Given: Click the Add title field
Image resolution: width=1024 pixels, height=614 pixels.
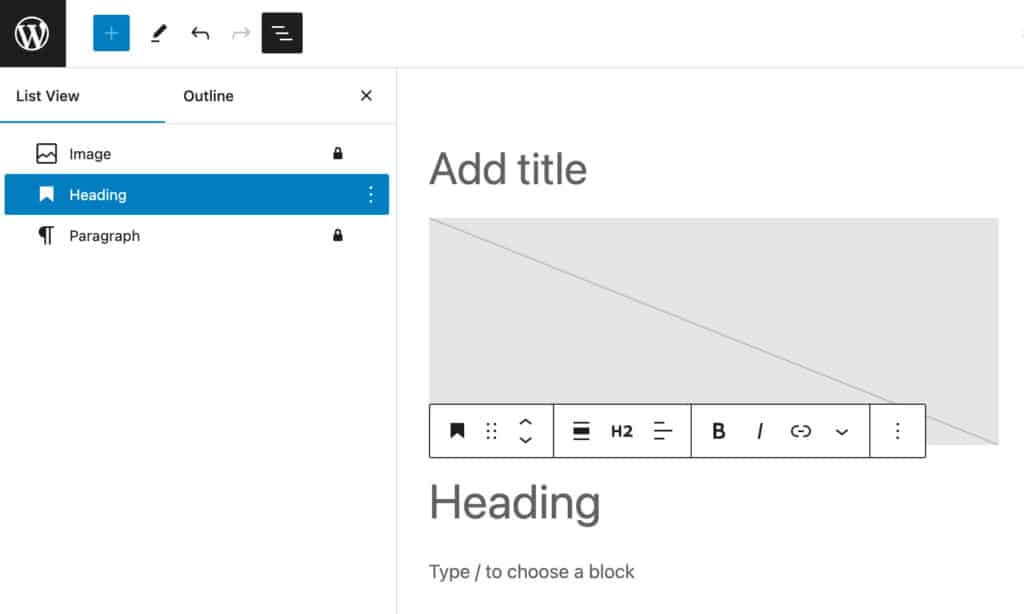Looking at the screenshot, I should 508,169.
